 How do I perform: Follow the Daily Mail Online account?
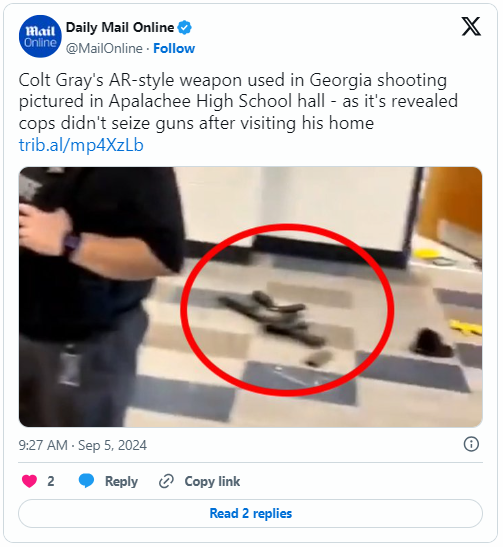174,48
